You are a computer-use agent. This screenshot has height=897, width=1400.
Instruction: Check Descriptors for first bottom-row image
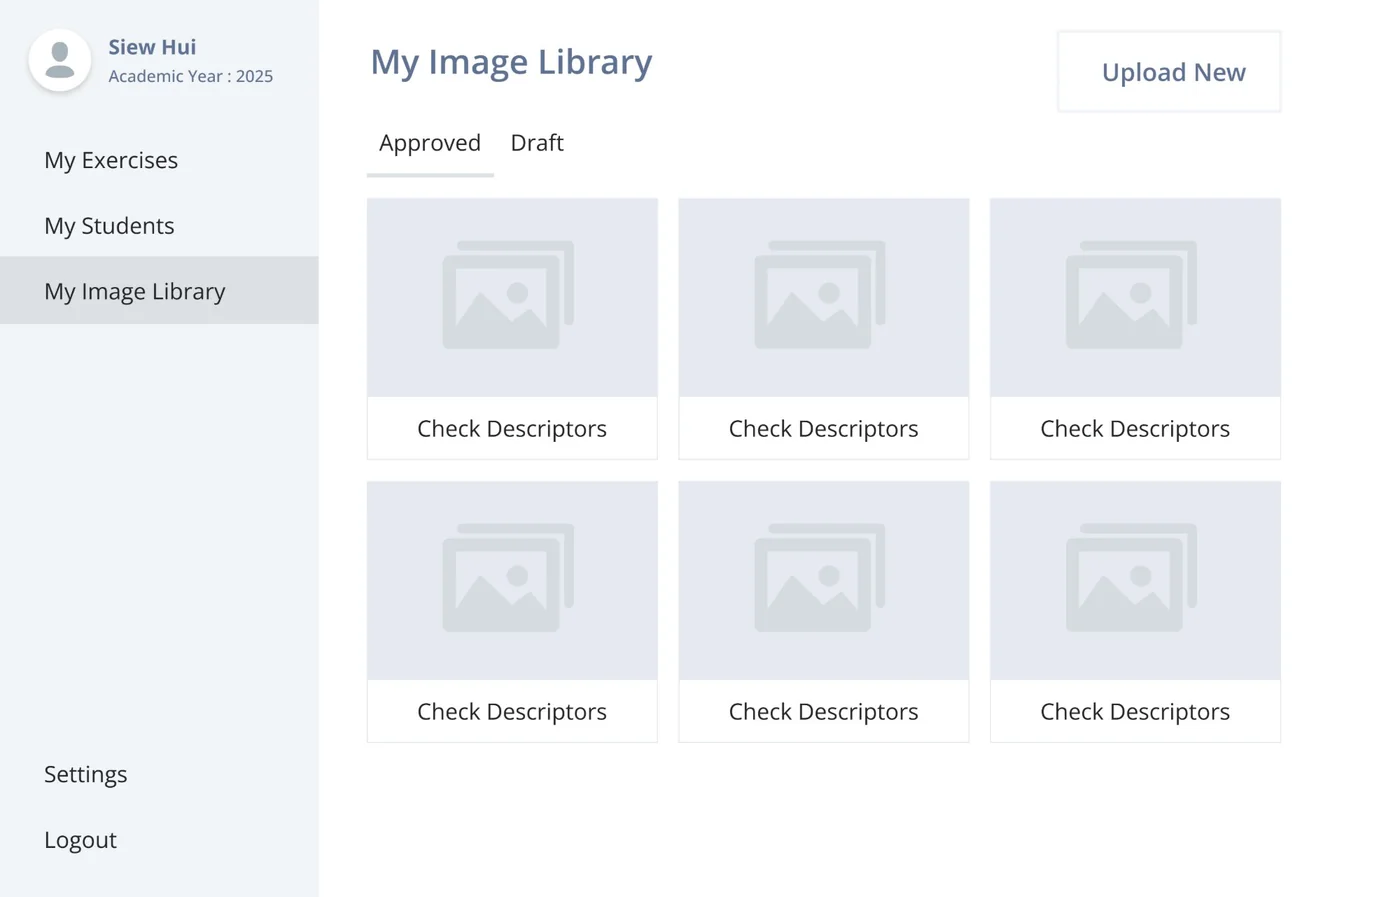coord(512,711)
